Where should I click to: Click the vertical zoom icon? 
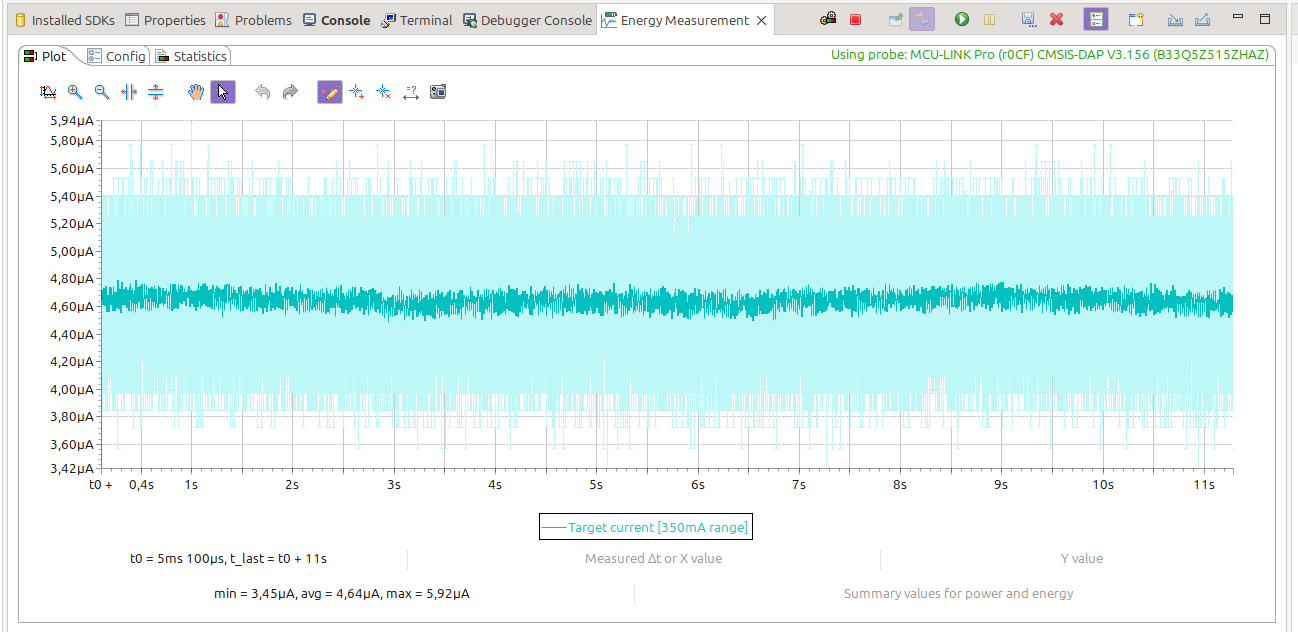pos(156,92)
